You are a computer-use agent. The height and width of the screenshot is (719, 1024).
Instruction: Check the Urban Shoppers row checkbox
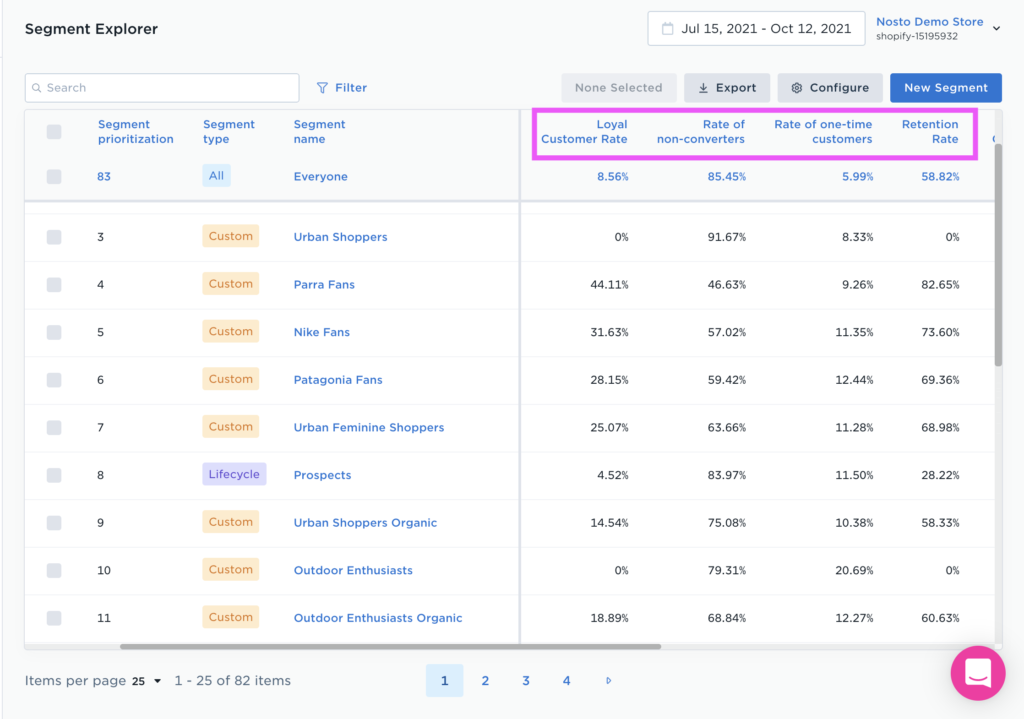pos(54,237)
